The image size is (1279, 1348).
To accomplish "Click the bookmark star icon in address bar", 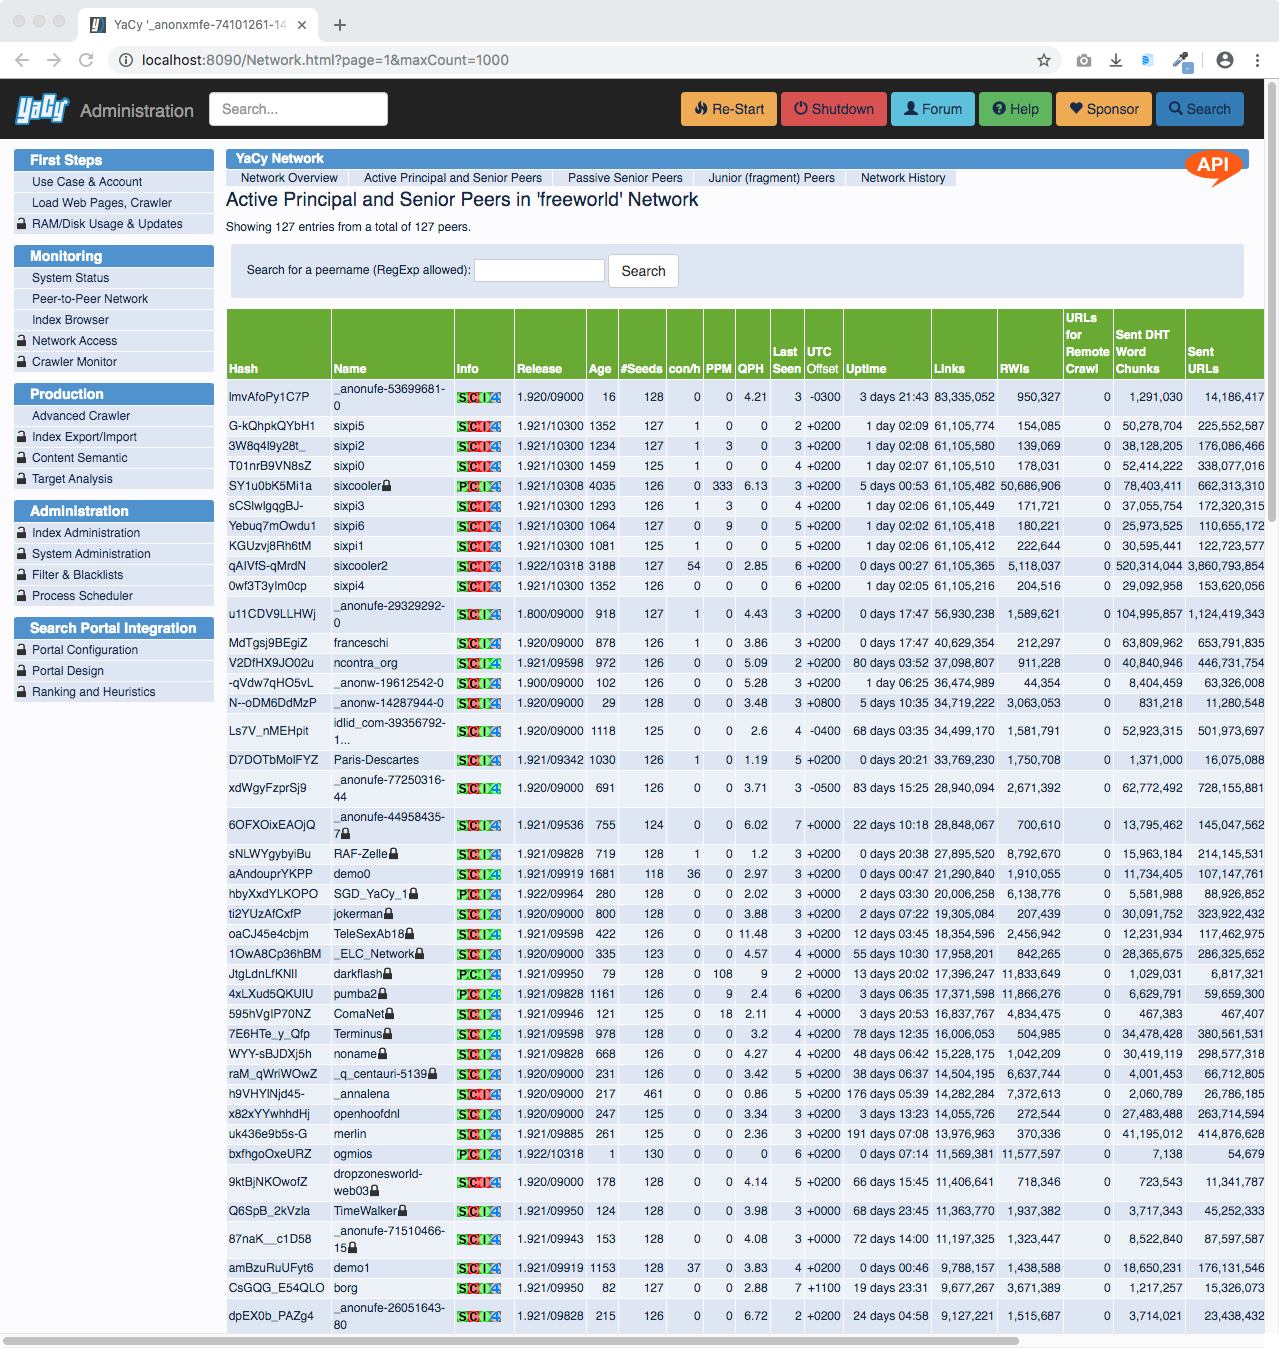I will (1044, 60).
